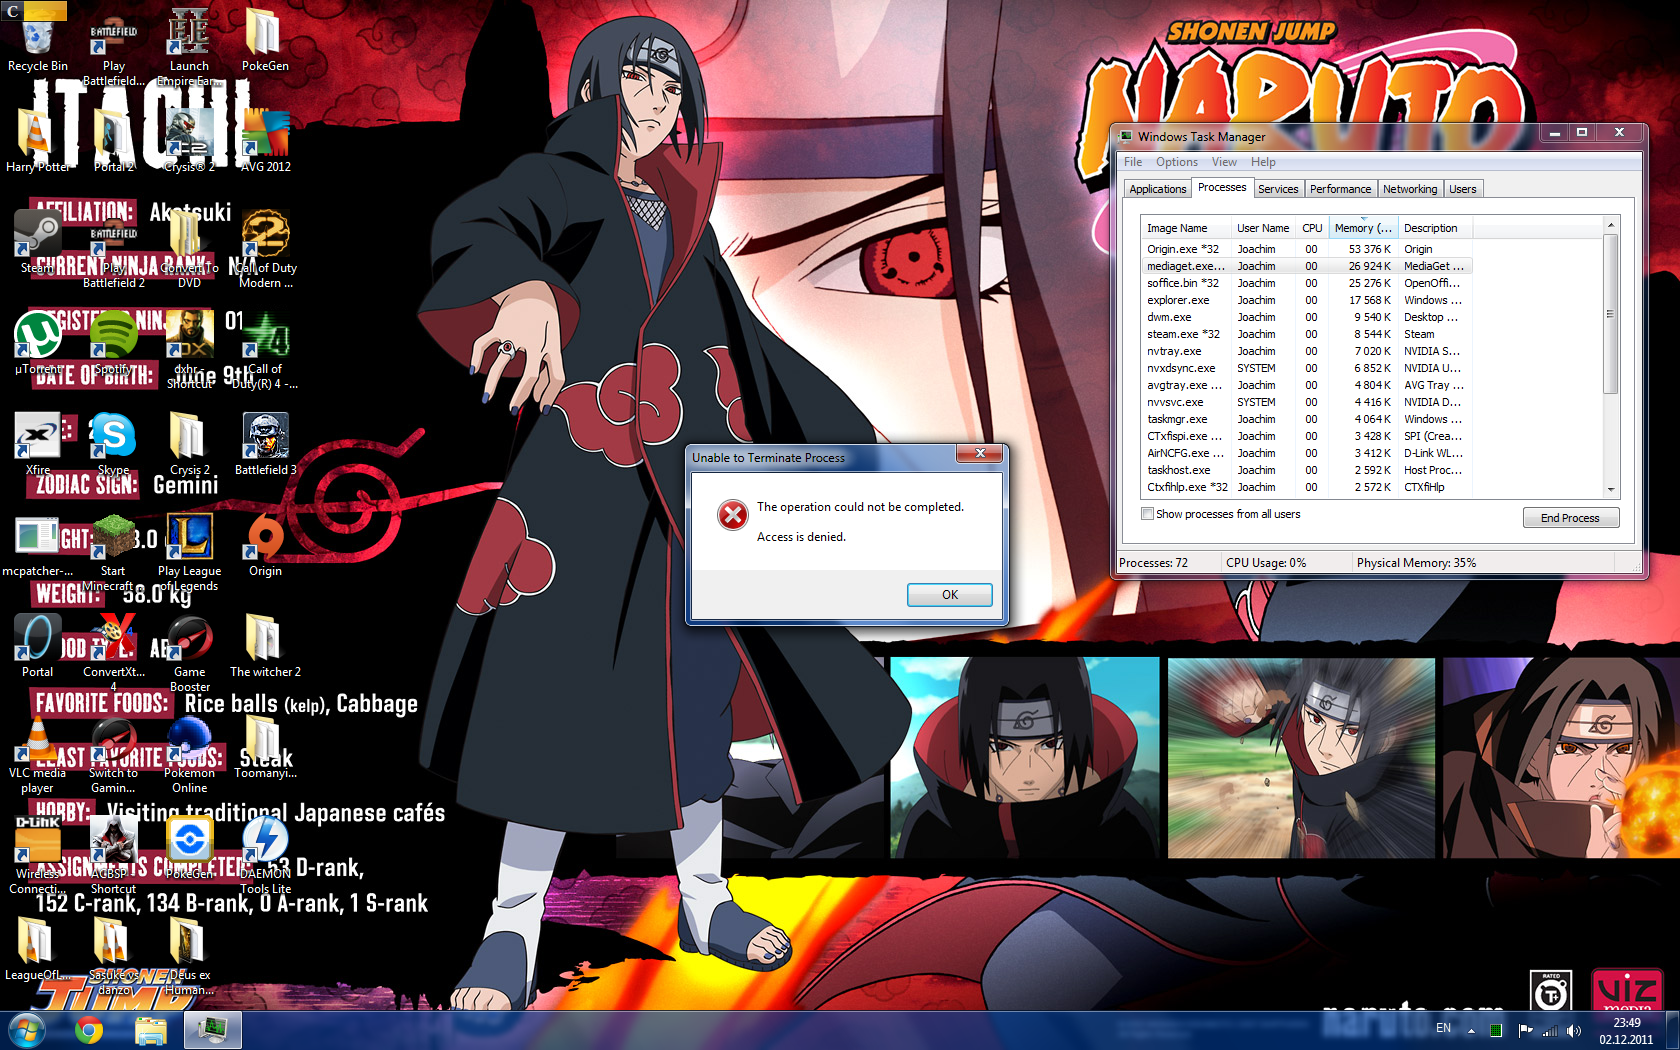Select the taskhost.exe process row
This screenshot has height=1050, width=1680.
[x=1306, y=470]
